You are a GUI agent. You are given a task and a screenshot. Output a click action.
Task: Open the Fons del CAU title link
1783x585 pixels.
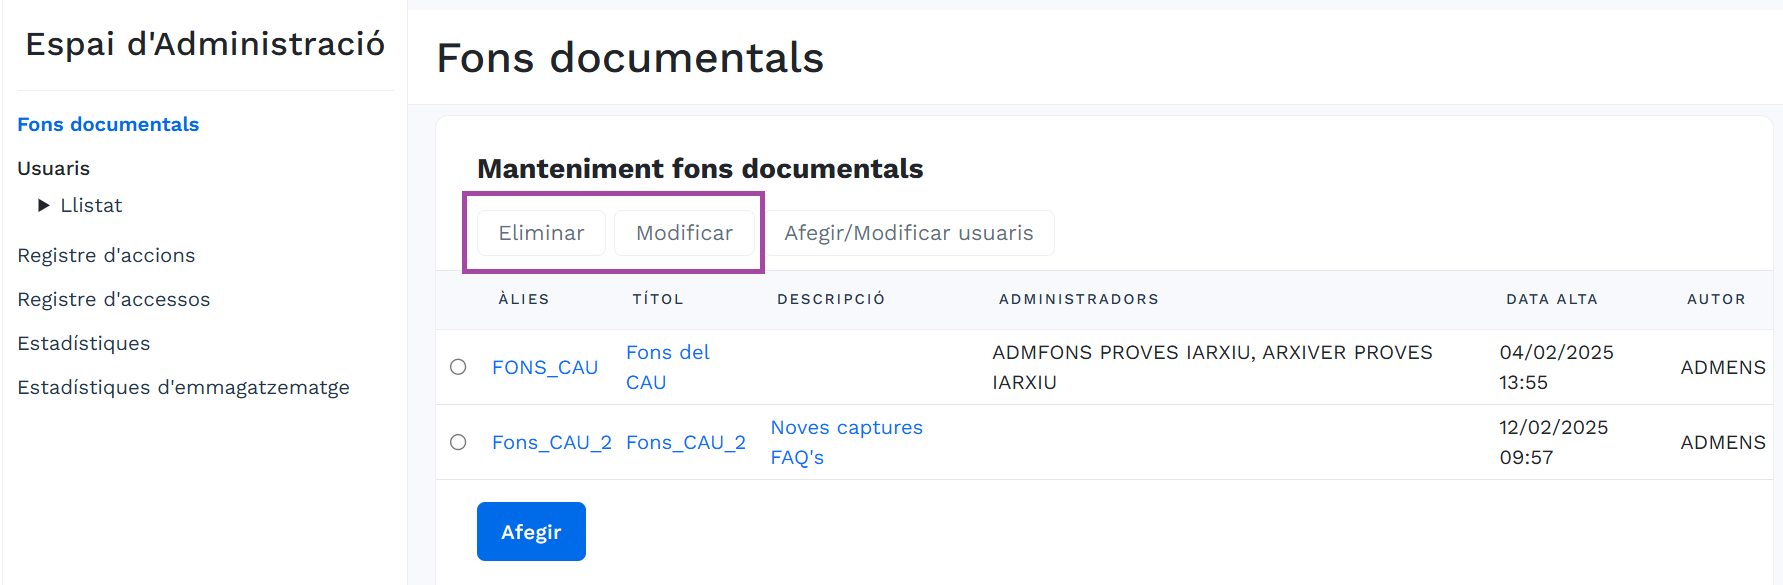click(667, 366)
